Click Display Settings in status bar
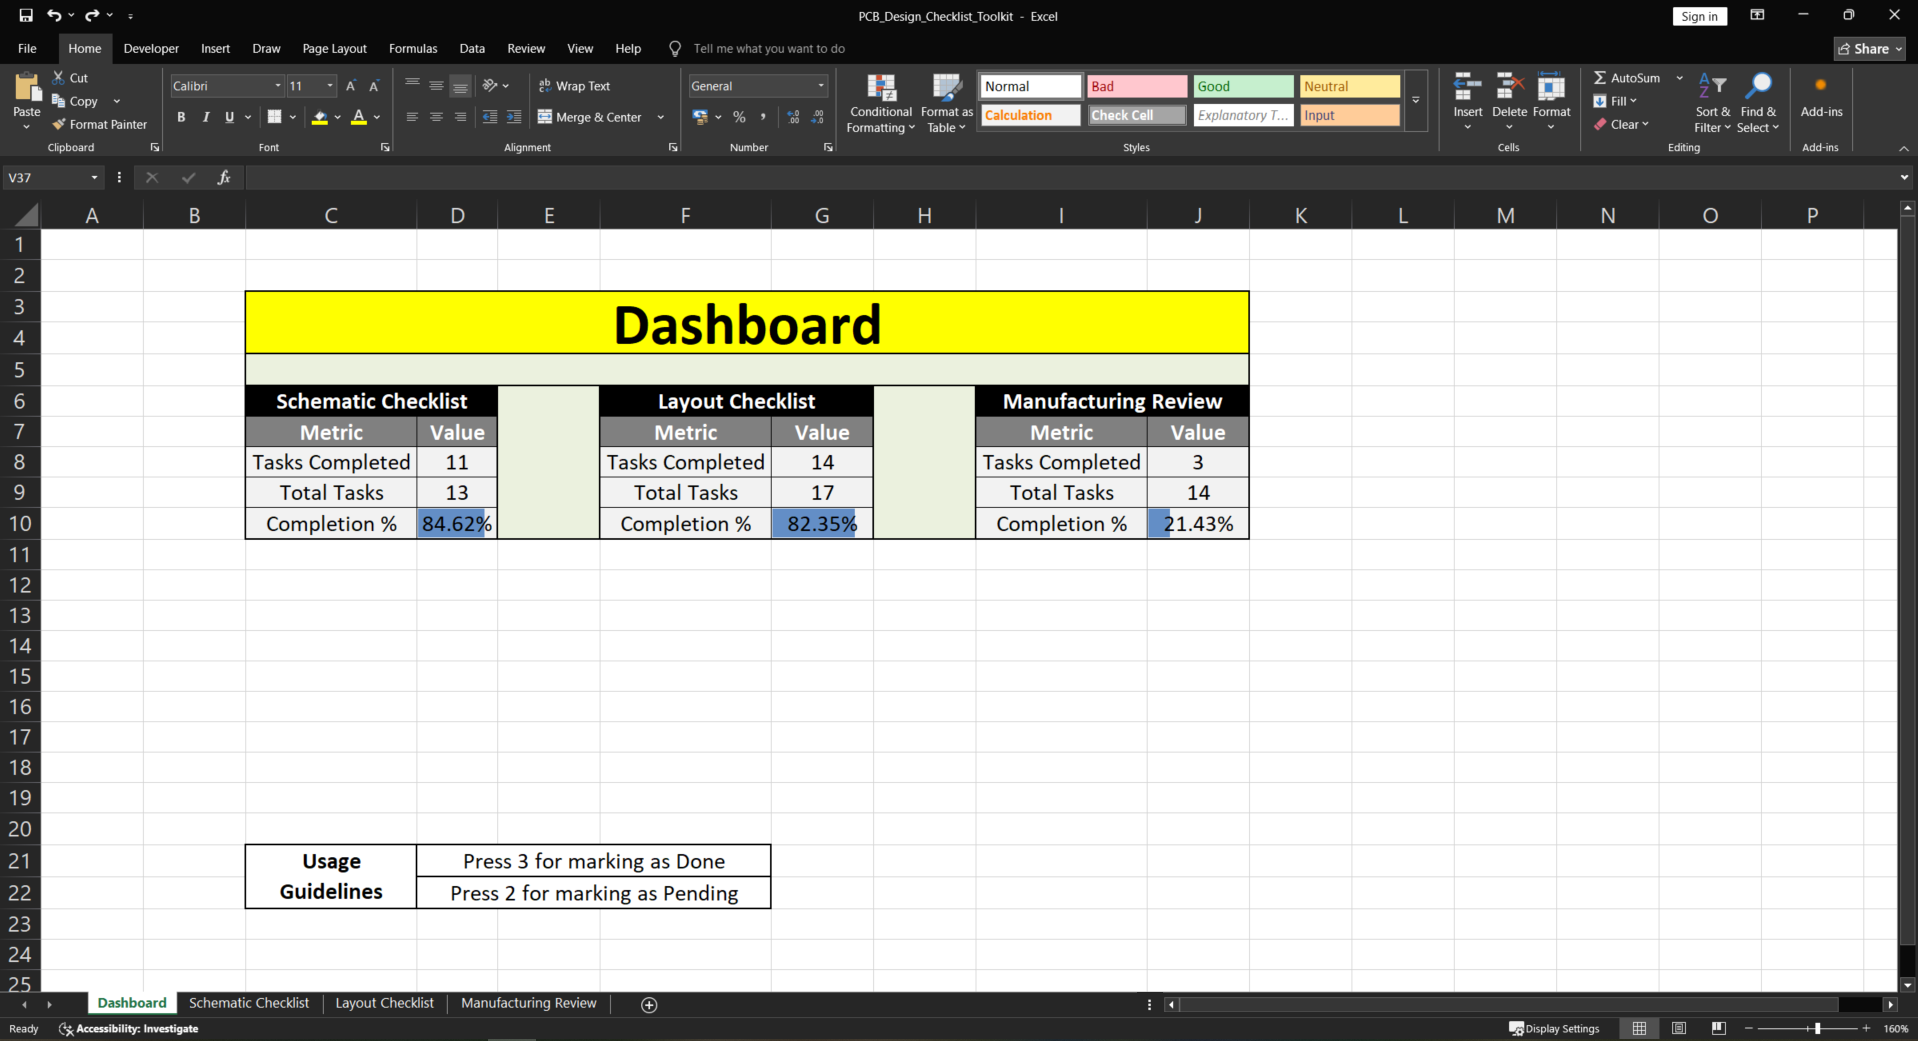Screen dimensions: 1918x1041 click(1554, 1028)
